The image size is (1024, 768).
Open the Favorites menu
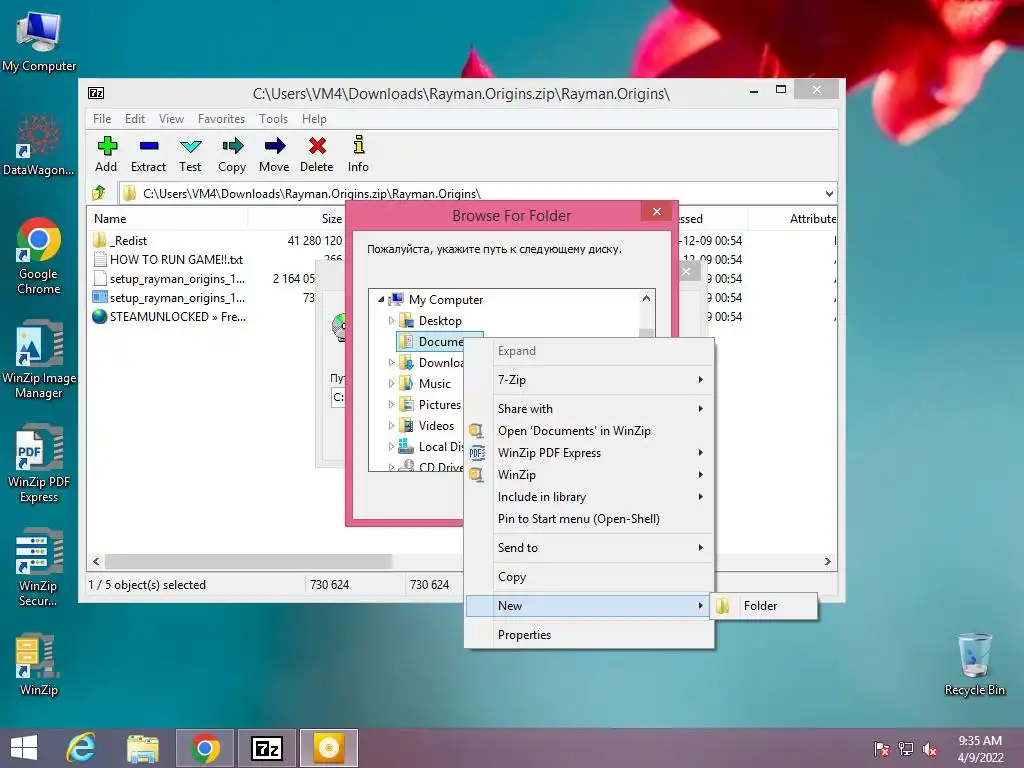[x=221, y=119]
